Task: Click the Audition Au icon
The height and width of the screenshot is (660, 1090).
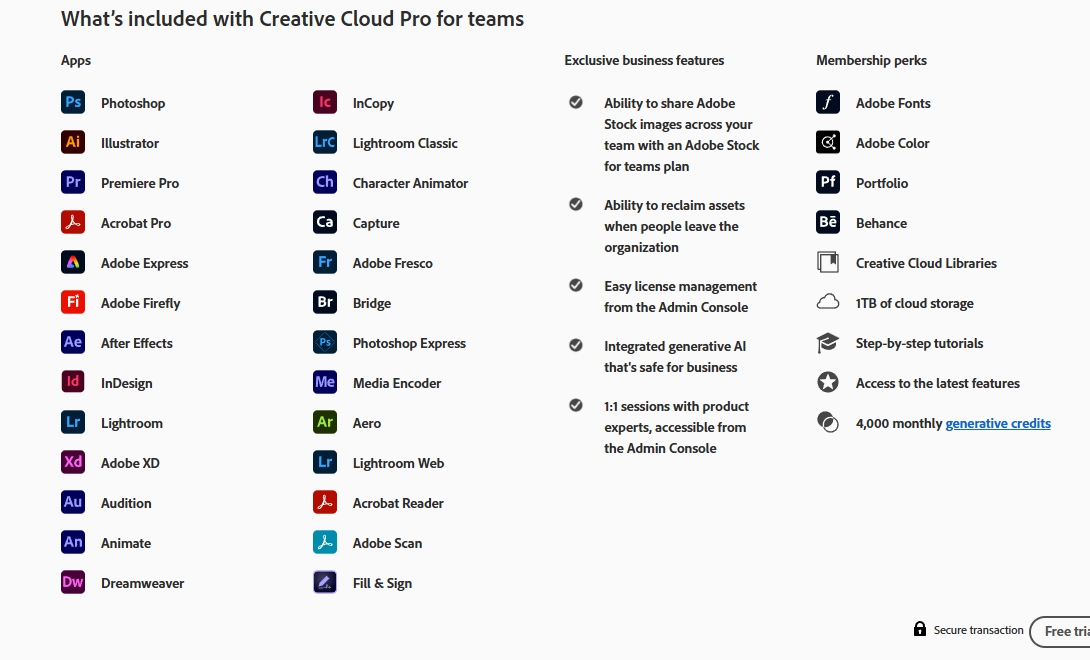Action: [73, 502]
